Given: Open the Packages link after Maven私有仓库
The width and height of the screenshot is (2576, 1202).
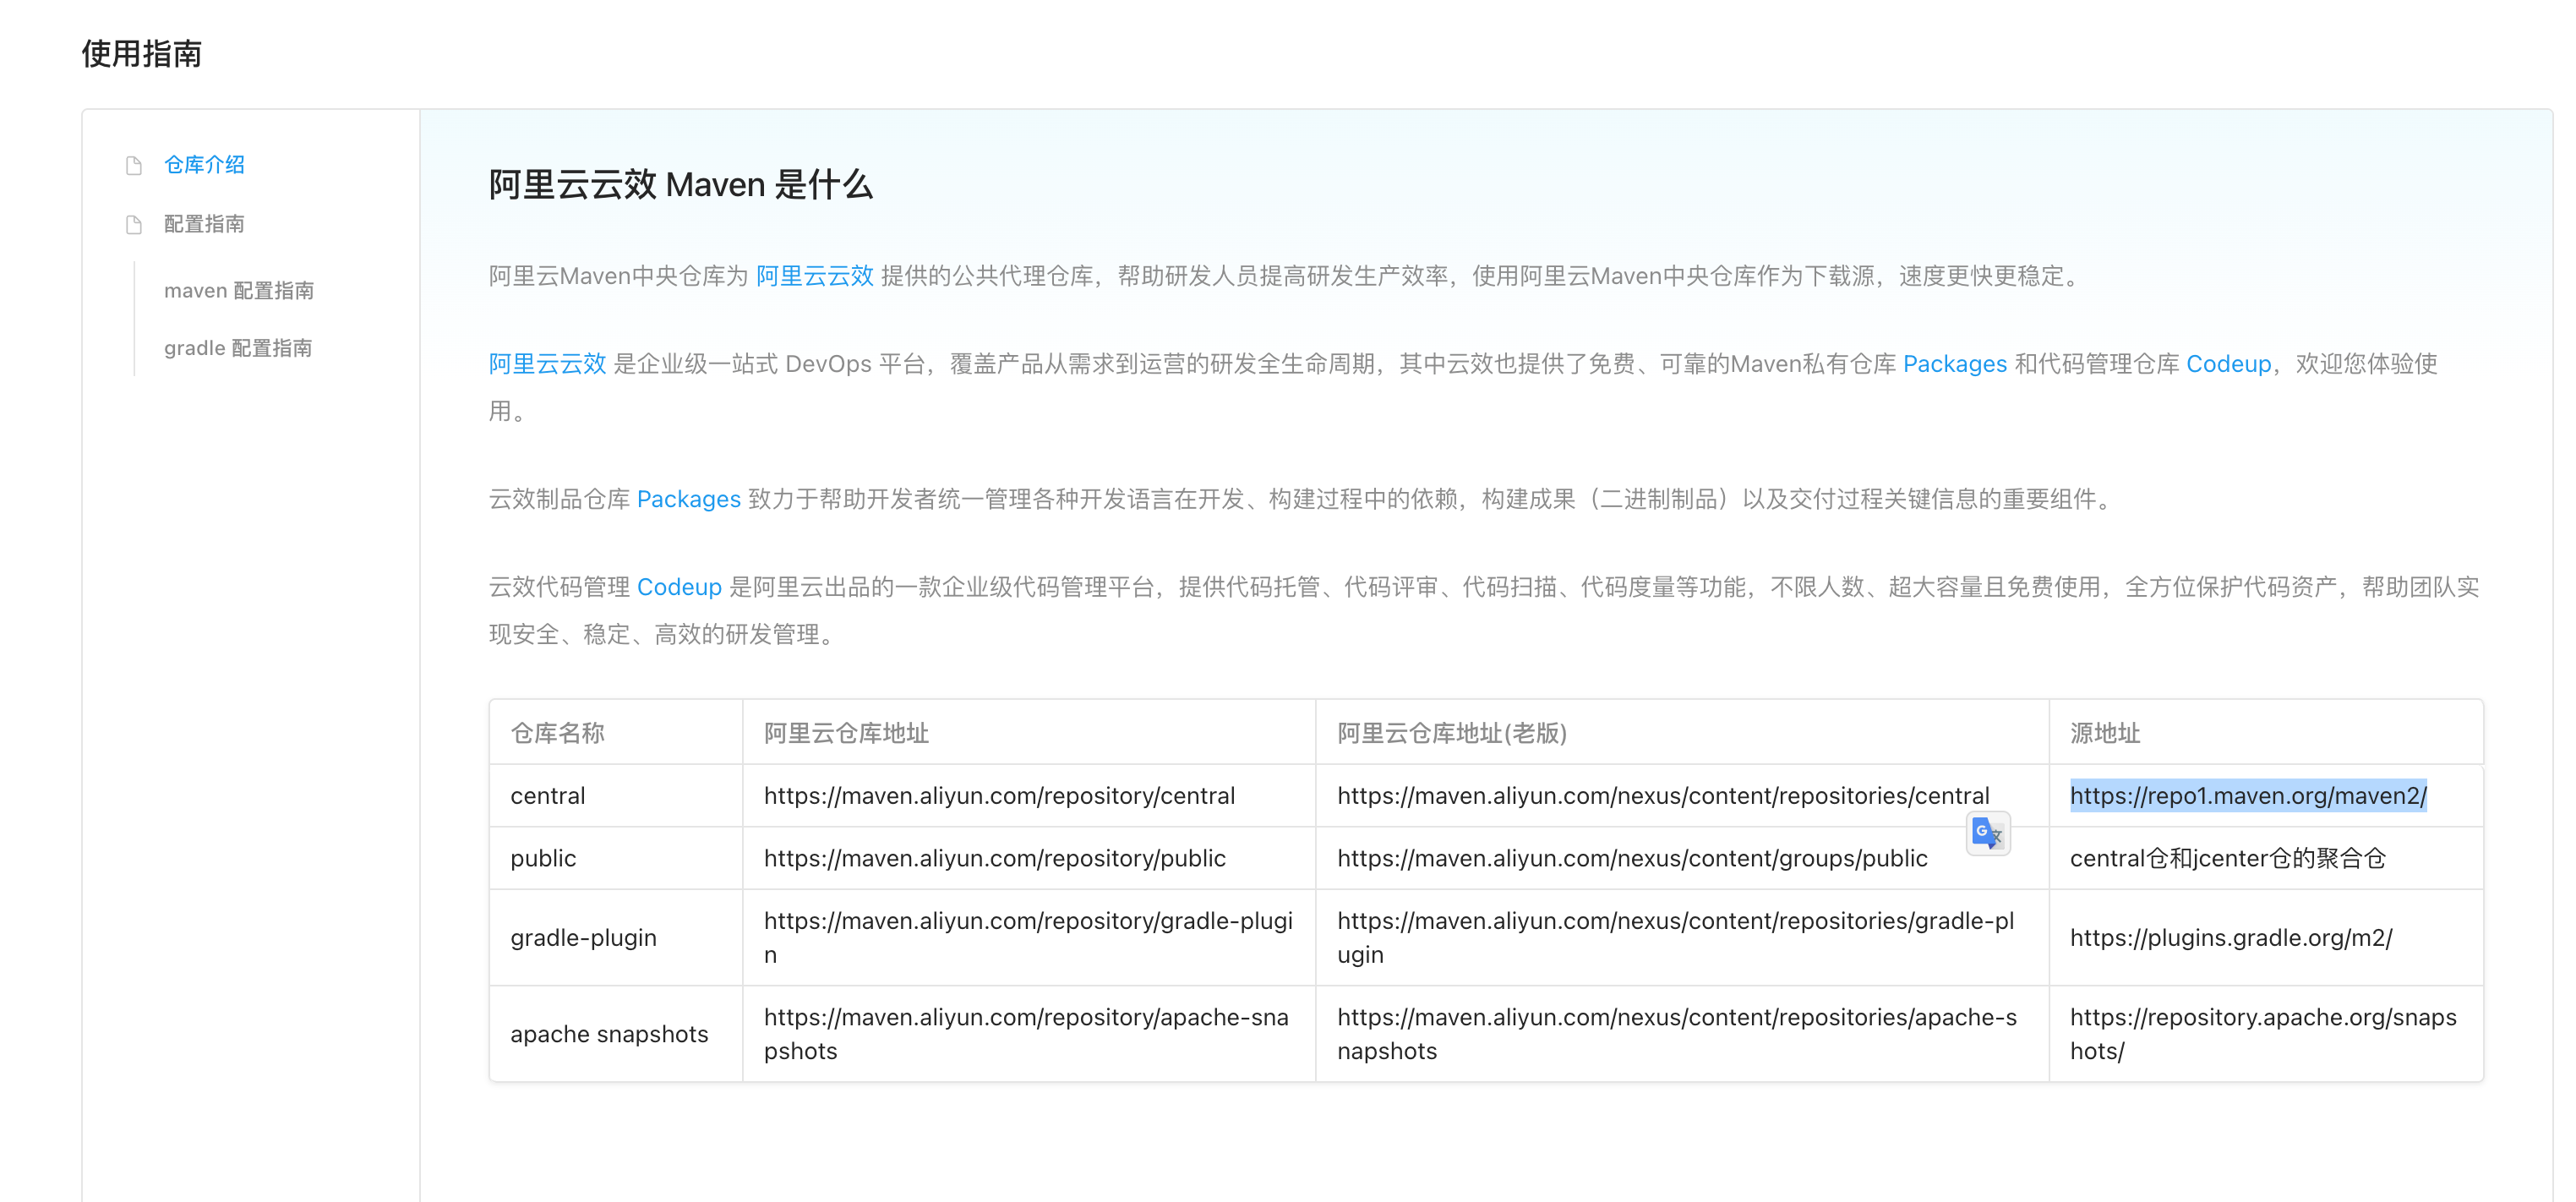Looking at the screenshot, I should [x=1954, y=364].
